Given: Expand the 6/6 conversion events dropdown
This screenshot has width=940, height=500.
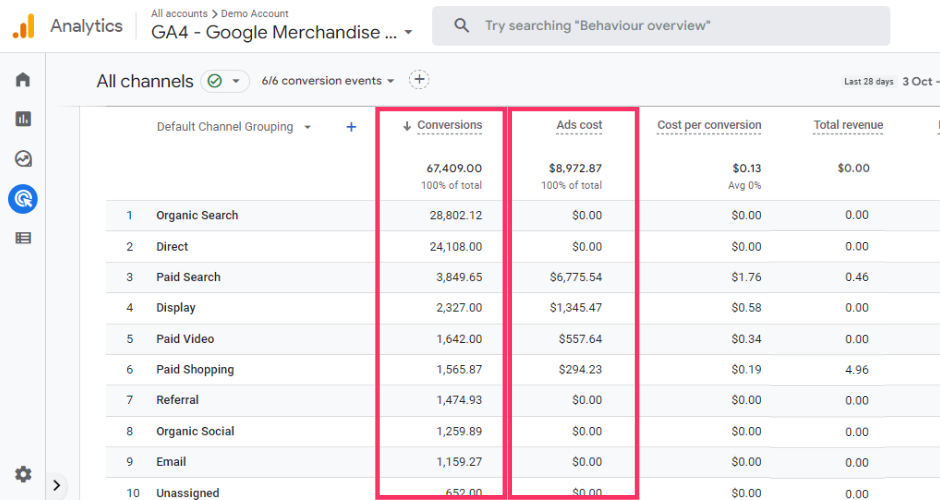Looking at the screenshot, I should point(328,81).
